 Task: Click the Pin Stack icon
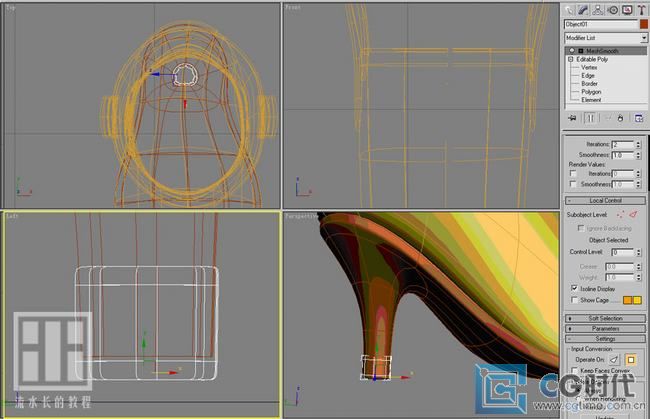572,118
